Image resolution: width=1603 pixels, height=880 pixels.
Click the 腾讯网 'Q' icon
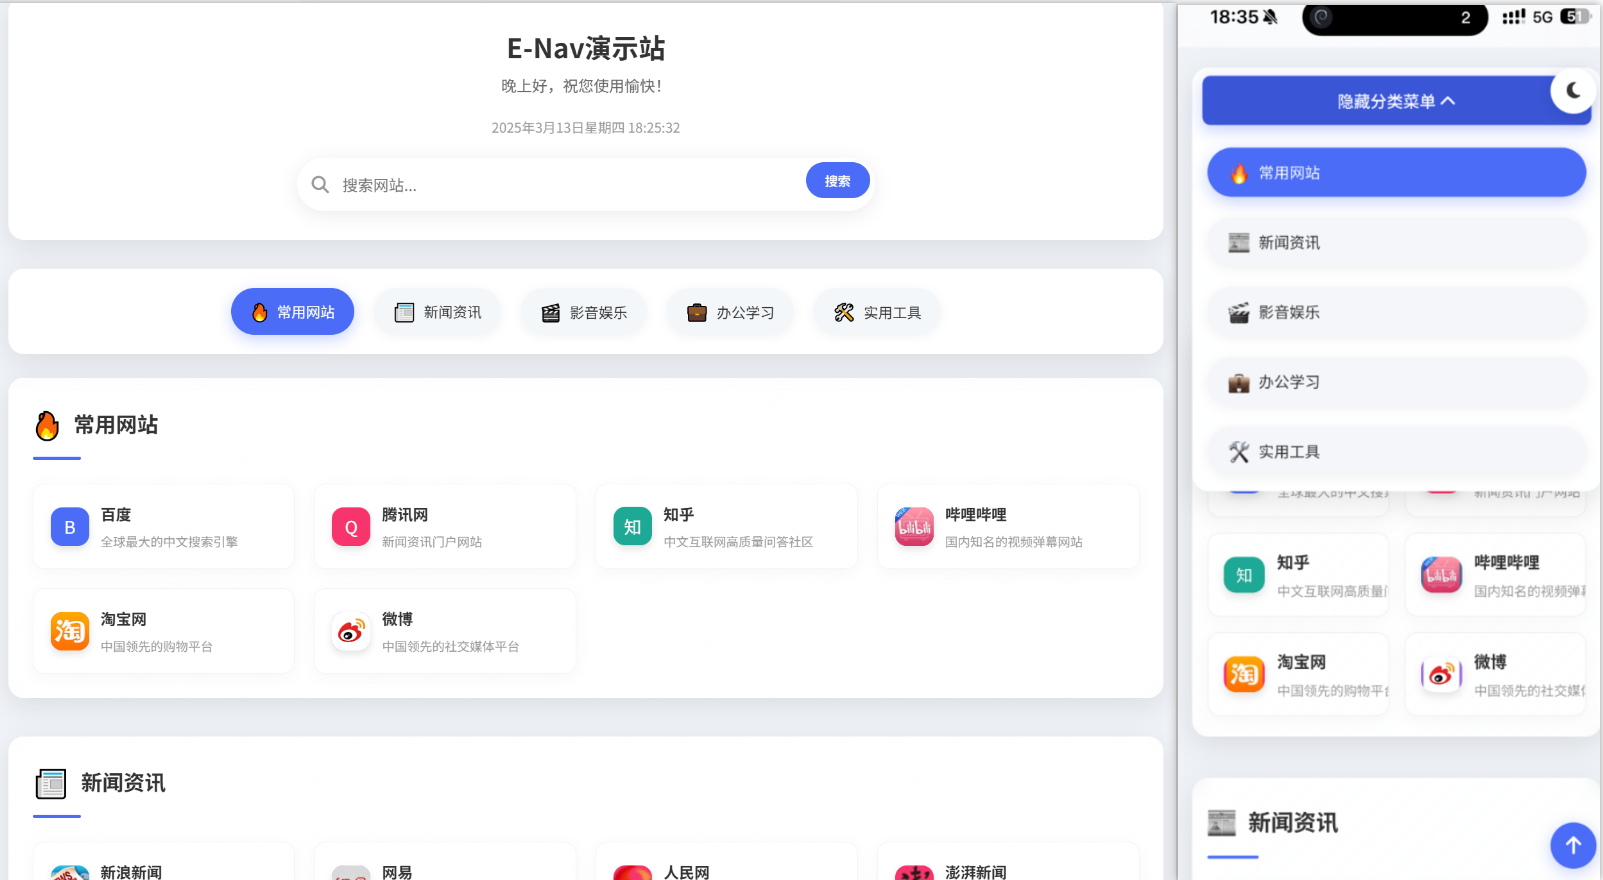351,527
